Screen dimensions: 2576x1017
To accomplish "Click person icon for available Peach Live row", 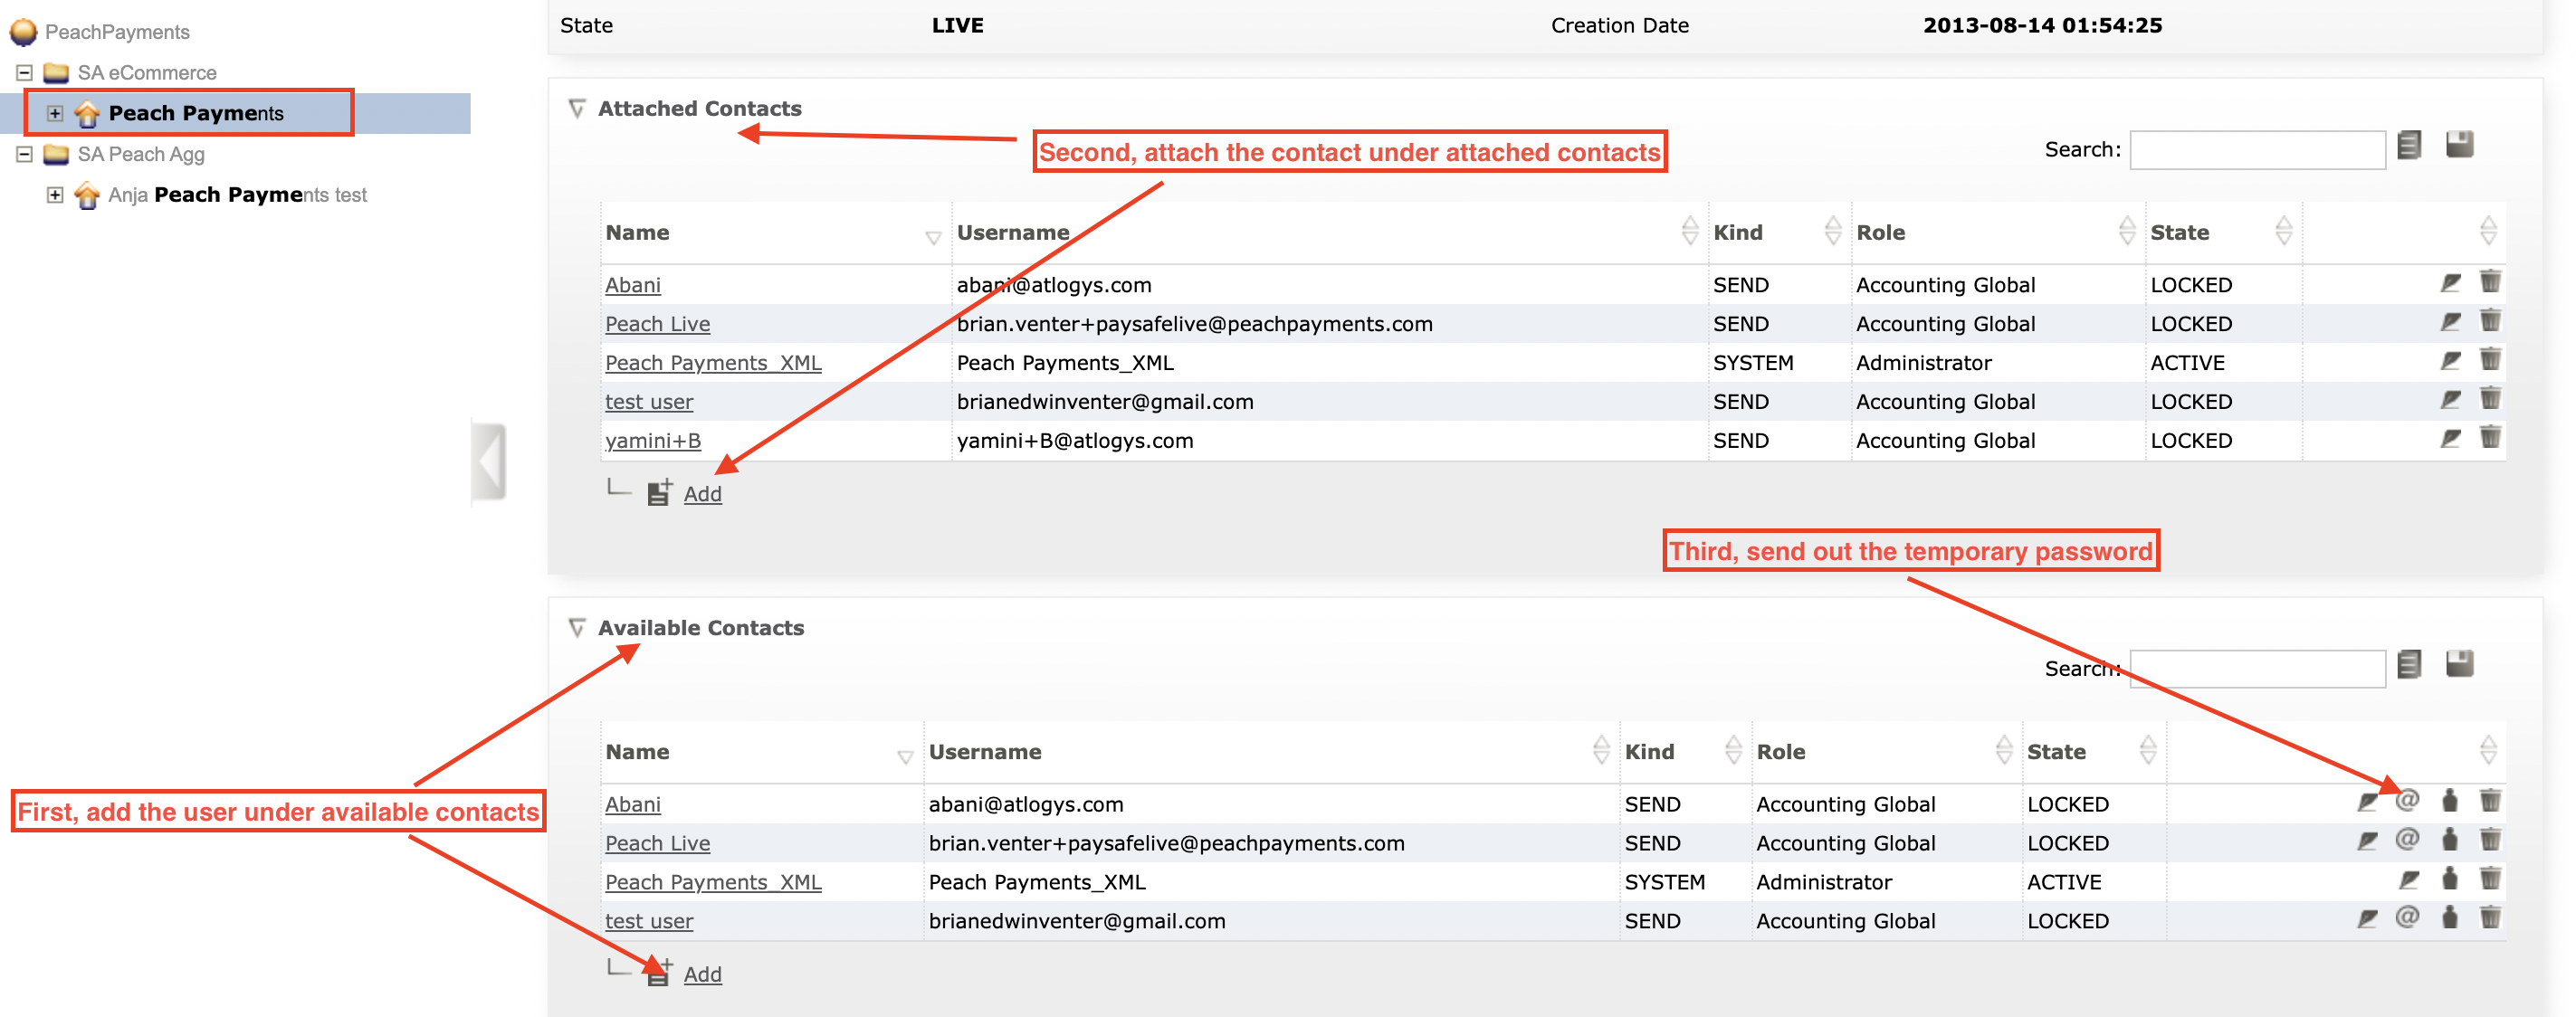I will pos(2449,840).
